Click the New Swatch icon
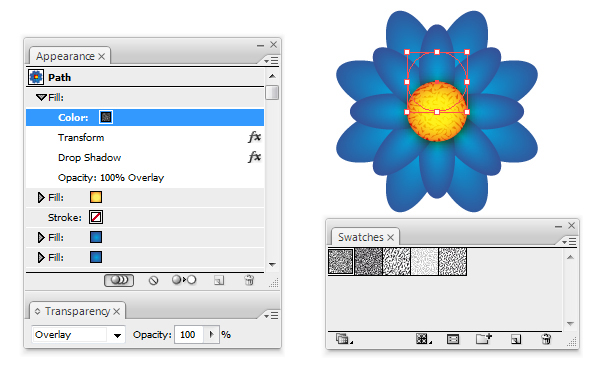The height and width of the screenshot is (367, 600). pyautogui.click(x=516, y=339)
